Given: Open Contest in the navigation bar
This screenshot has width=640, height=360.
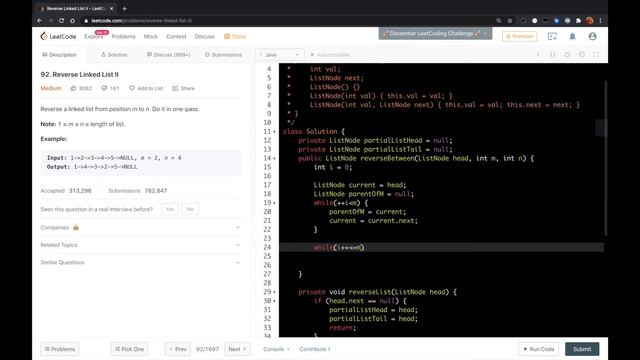Looking at the screenshot, I should pyautogui.click(x=176, y=36).
